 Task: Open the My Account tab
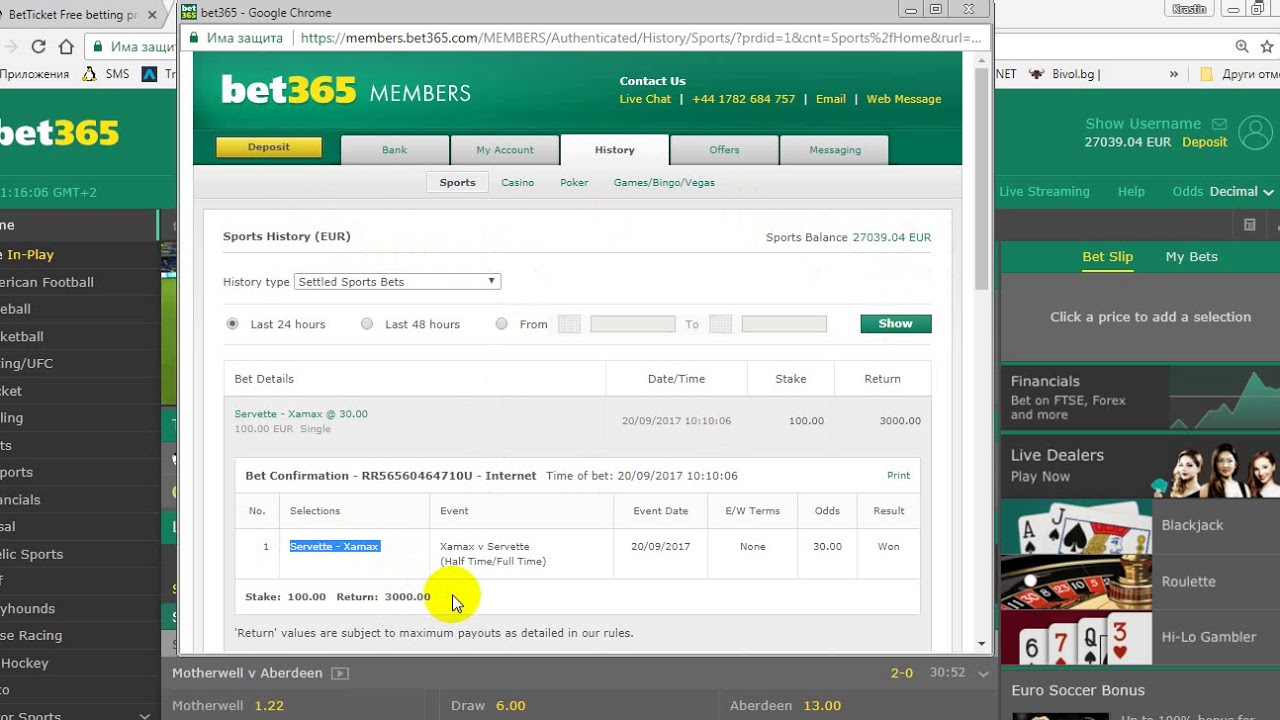click(504, 150)
